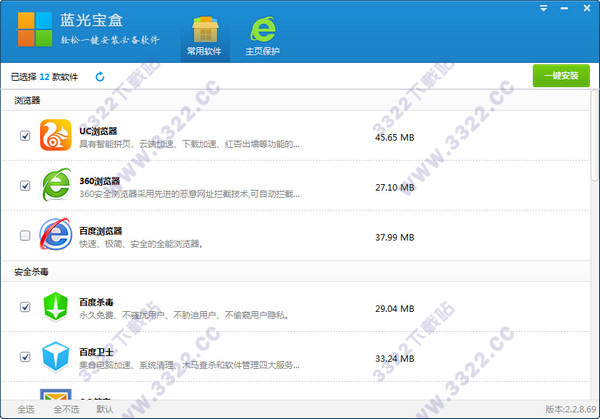This screenshot has width=600, height=419.
Task: Click the 37.99 MB size value
Action: pyautogui.click(x=395, y=237)
